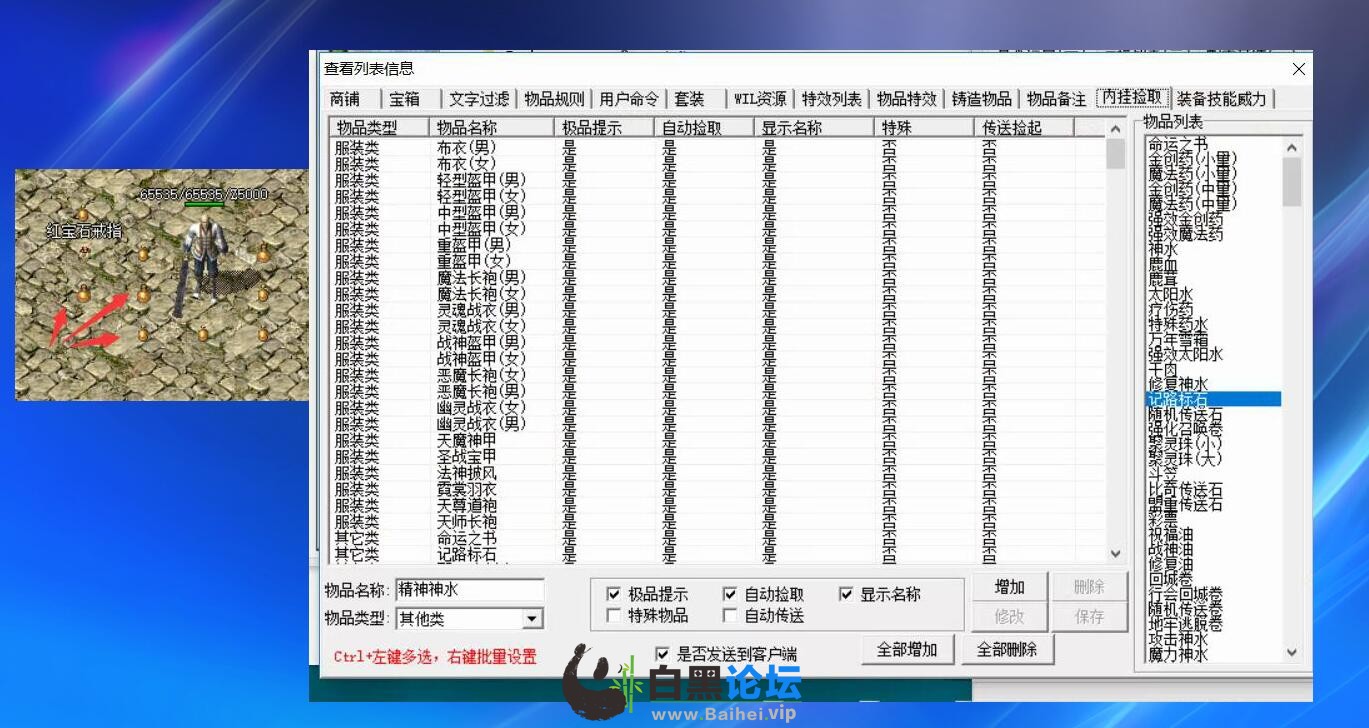Viewport: 1369px width, 728px height.
Task: Go to the 用户命令 tab
Action: tap(629, 99)
